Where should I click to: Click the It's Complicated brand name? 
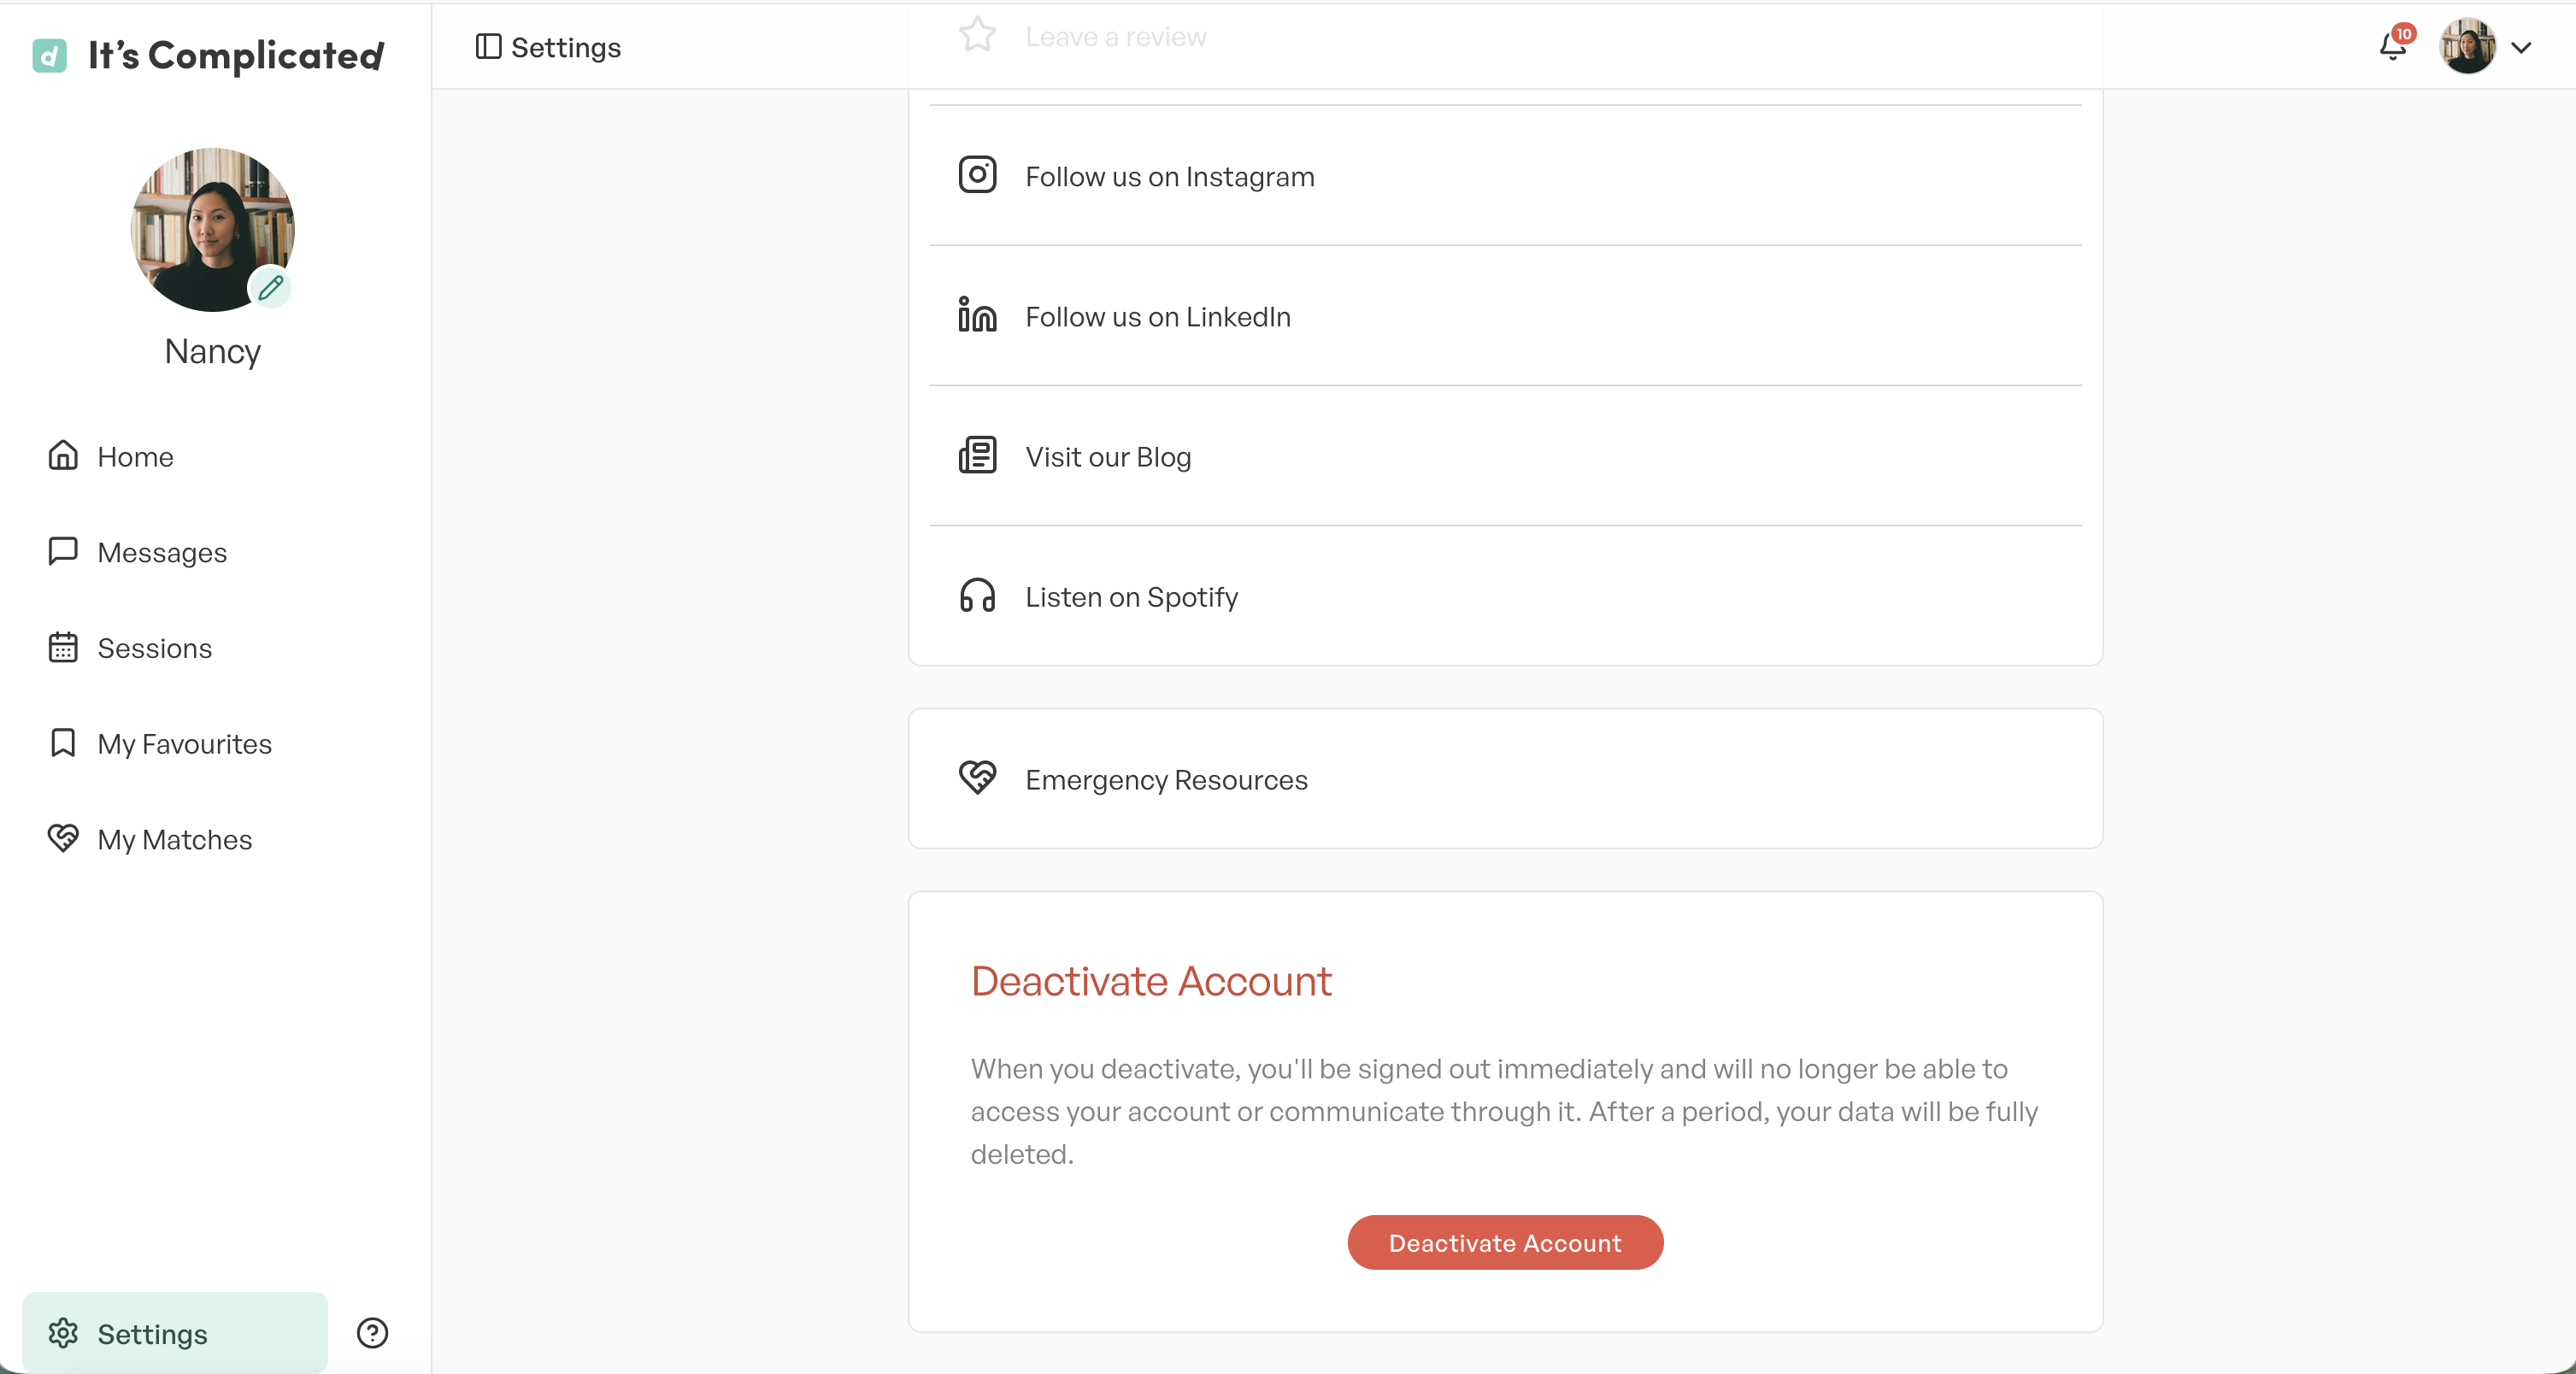(236, 56)
